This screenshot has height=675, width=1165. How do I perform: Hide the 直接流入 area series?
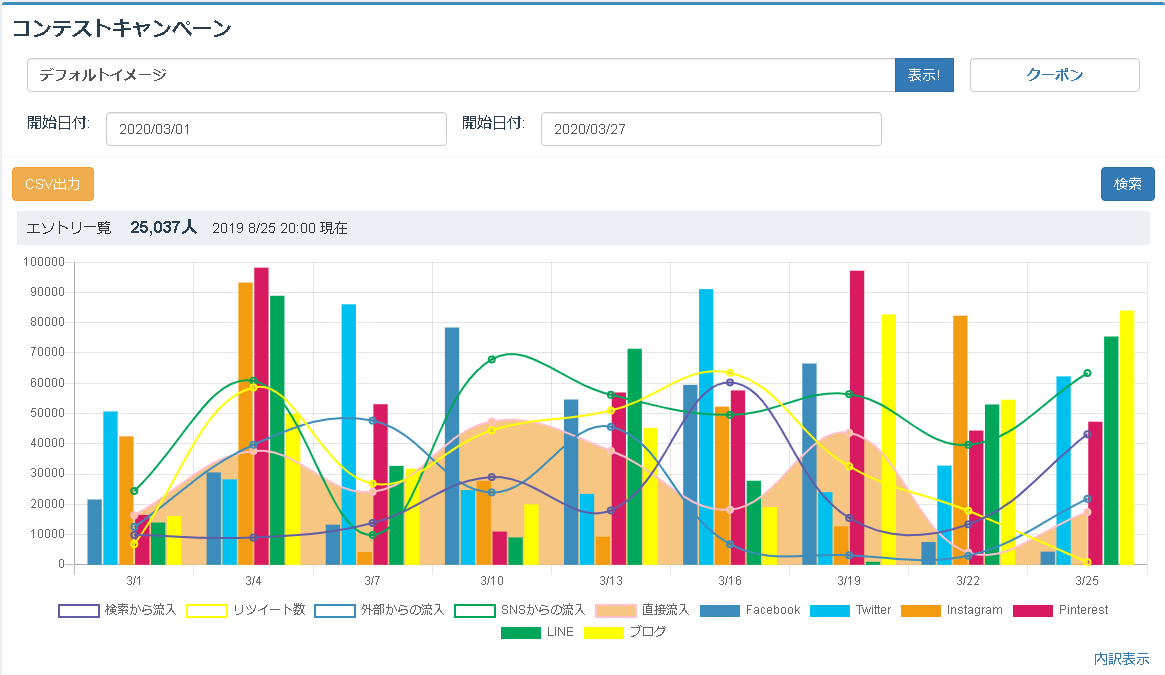642,610
